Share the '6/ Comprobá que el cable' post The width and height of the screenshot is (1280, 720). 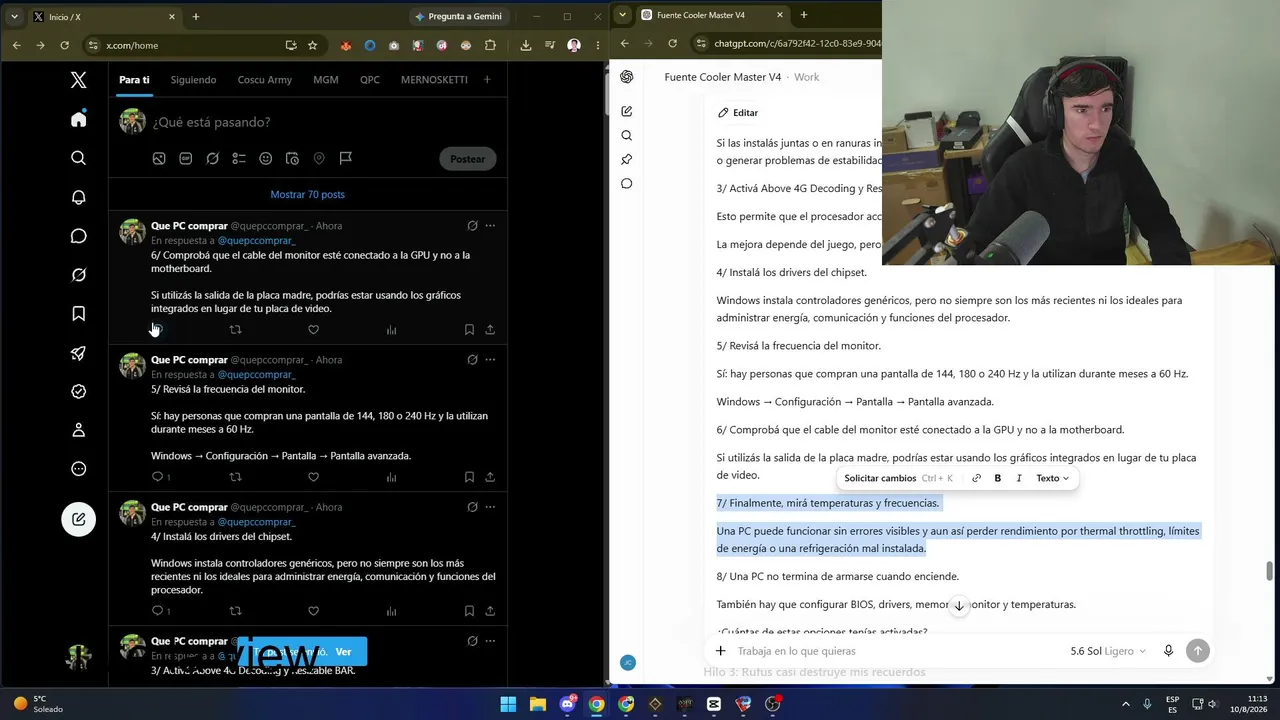pos(490,330)
